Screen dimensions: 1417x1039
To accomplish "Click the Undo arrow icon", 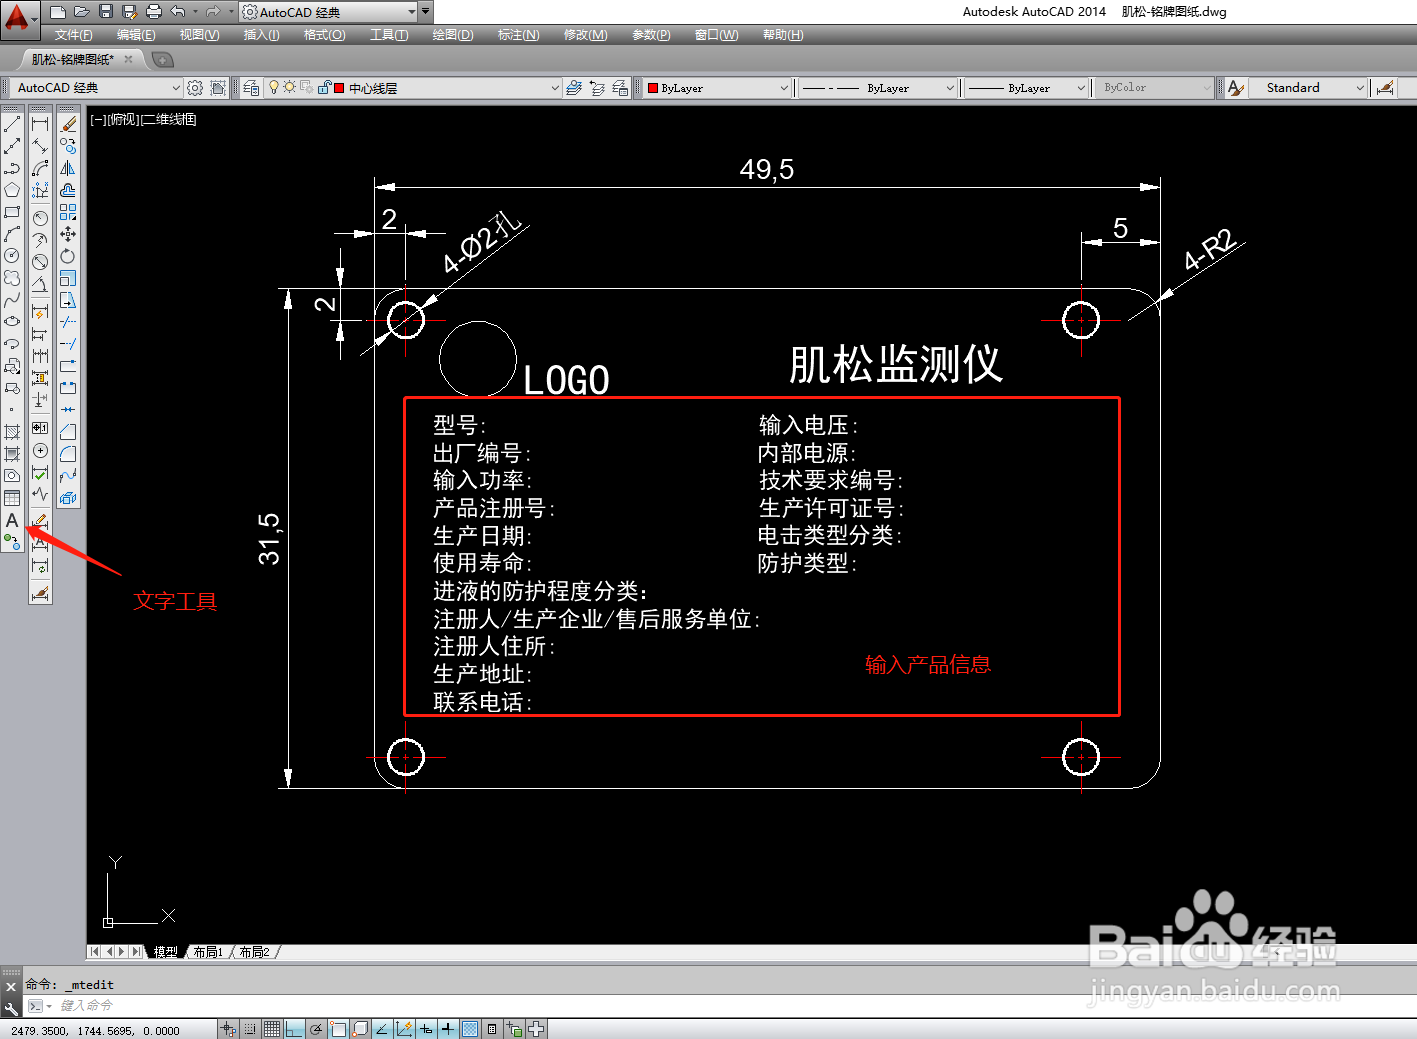I will [x=178, y=12].
